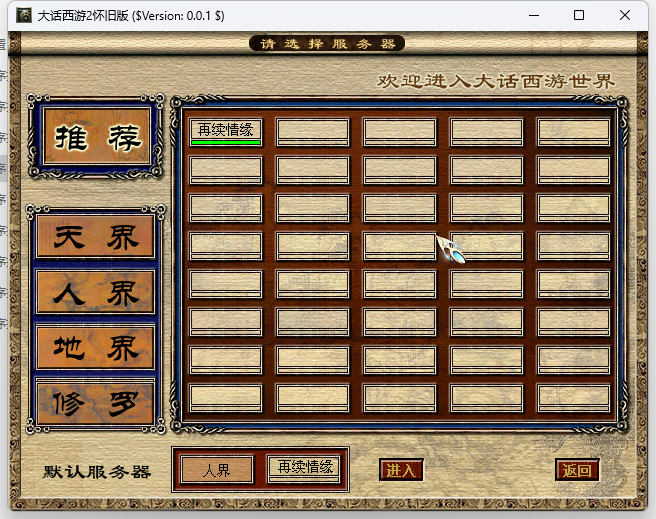Close the 大话西游2怀旧版 window

[x=625, y=15]
